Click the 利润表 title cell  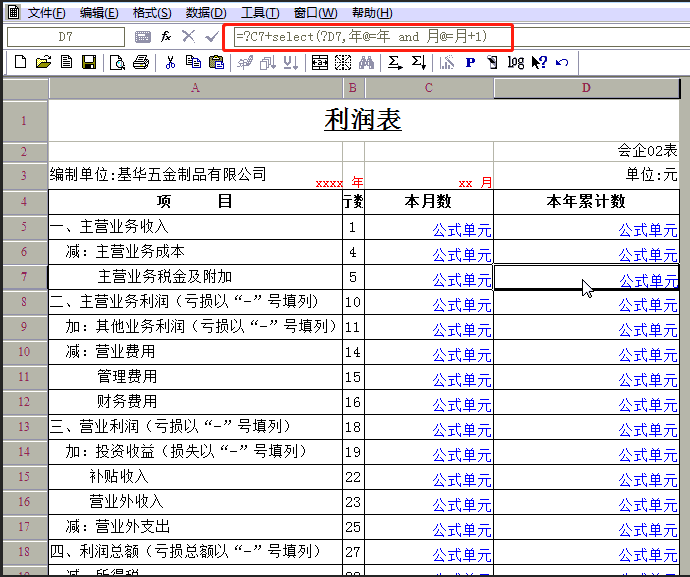[x=363, y=120]
